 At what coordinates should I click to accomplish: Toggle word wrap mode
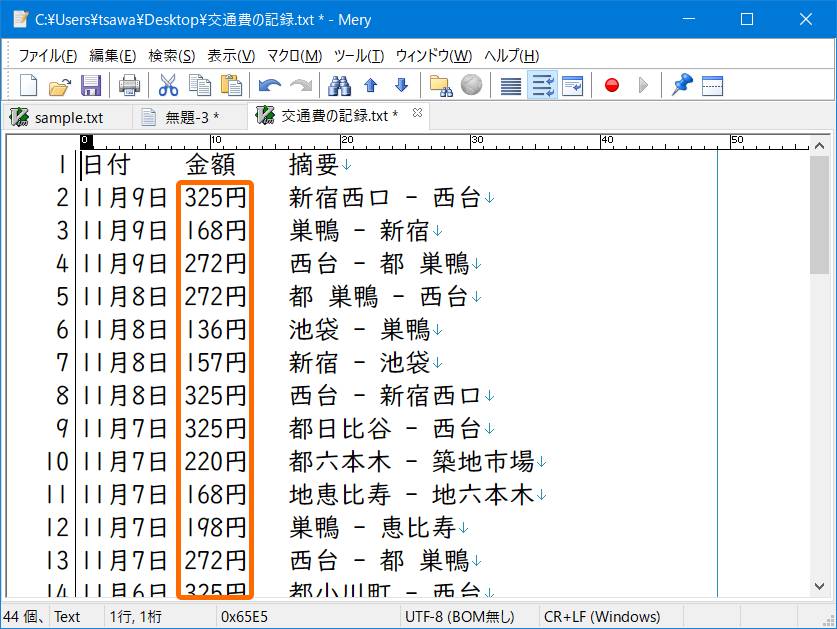click(x=541, y=86)
